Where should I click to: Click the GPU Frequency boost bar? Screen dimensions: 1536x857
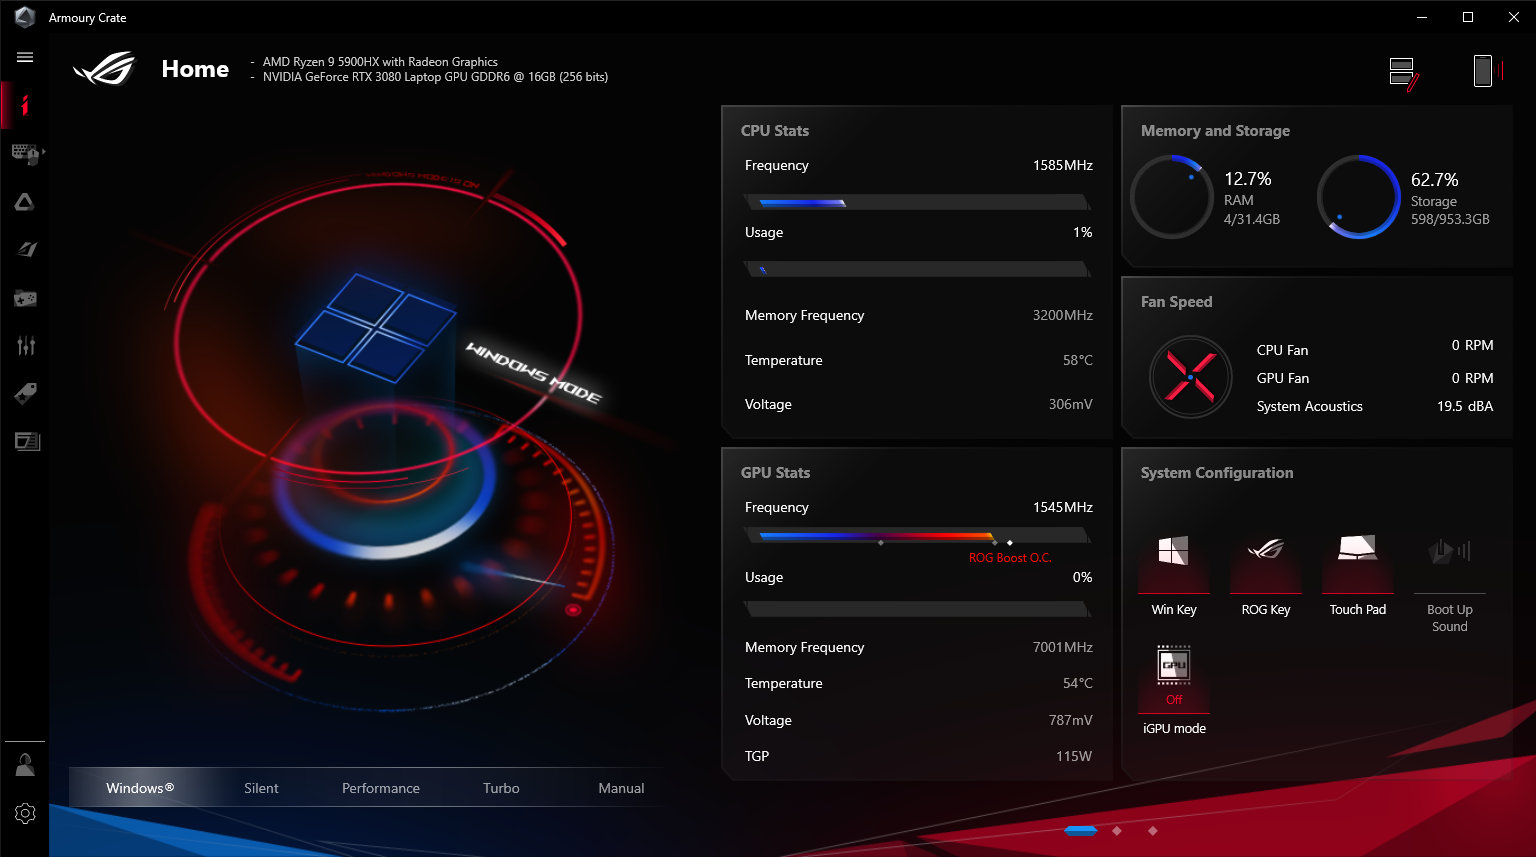(x=917, y=536)
